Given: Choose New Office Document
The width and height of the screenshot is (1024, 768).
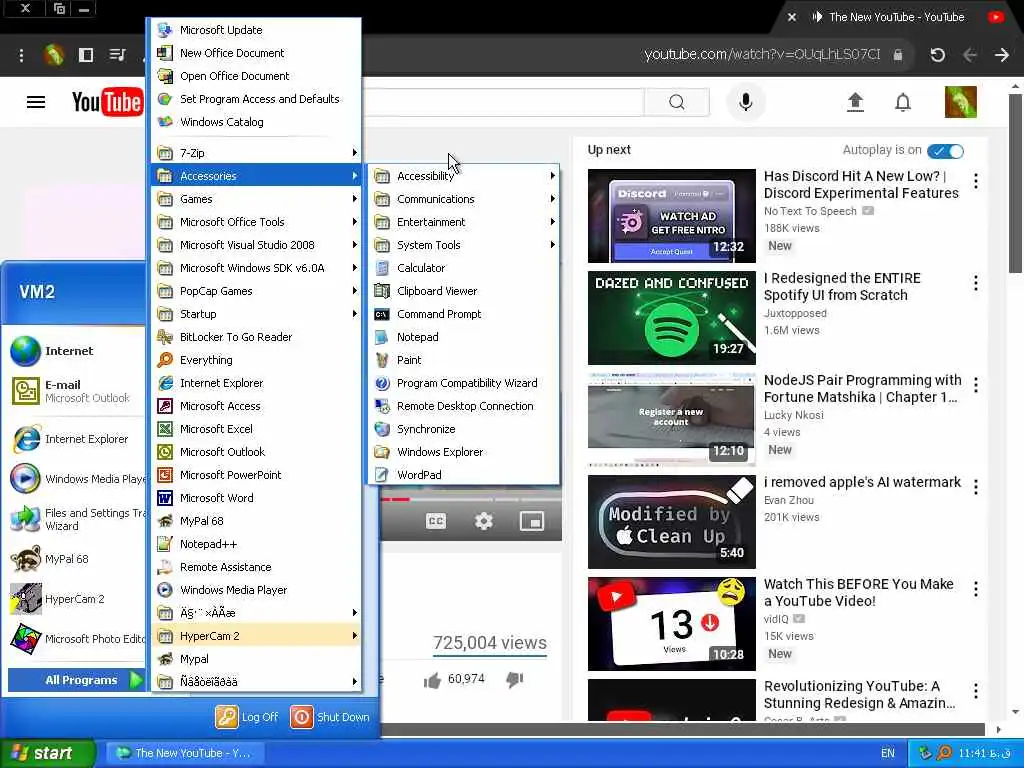Looking at the screenshot, I should [x=256, y=53].
